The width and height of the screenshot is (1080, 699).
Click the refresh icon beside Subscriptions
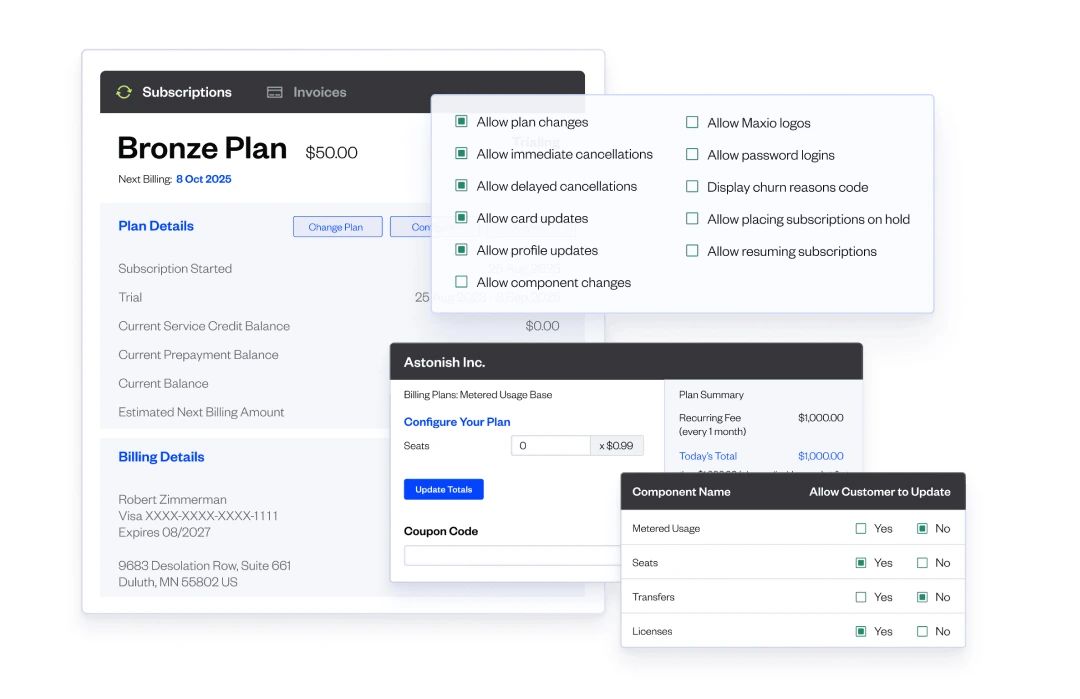[123, 92]
